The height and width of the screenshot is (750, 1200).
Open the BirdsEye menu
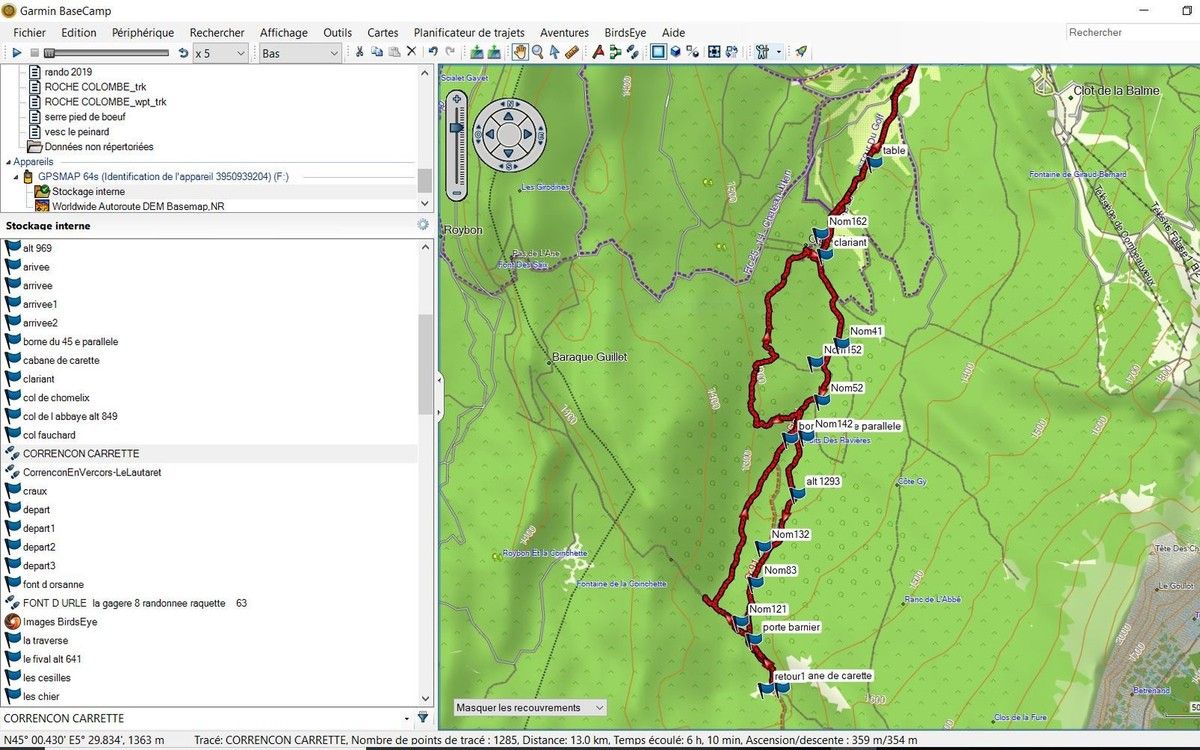(x=625, y=33)
